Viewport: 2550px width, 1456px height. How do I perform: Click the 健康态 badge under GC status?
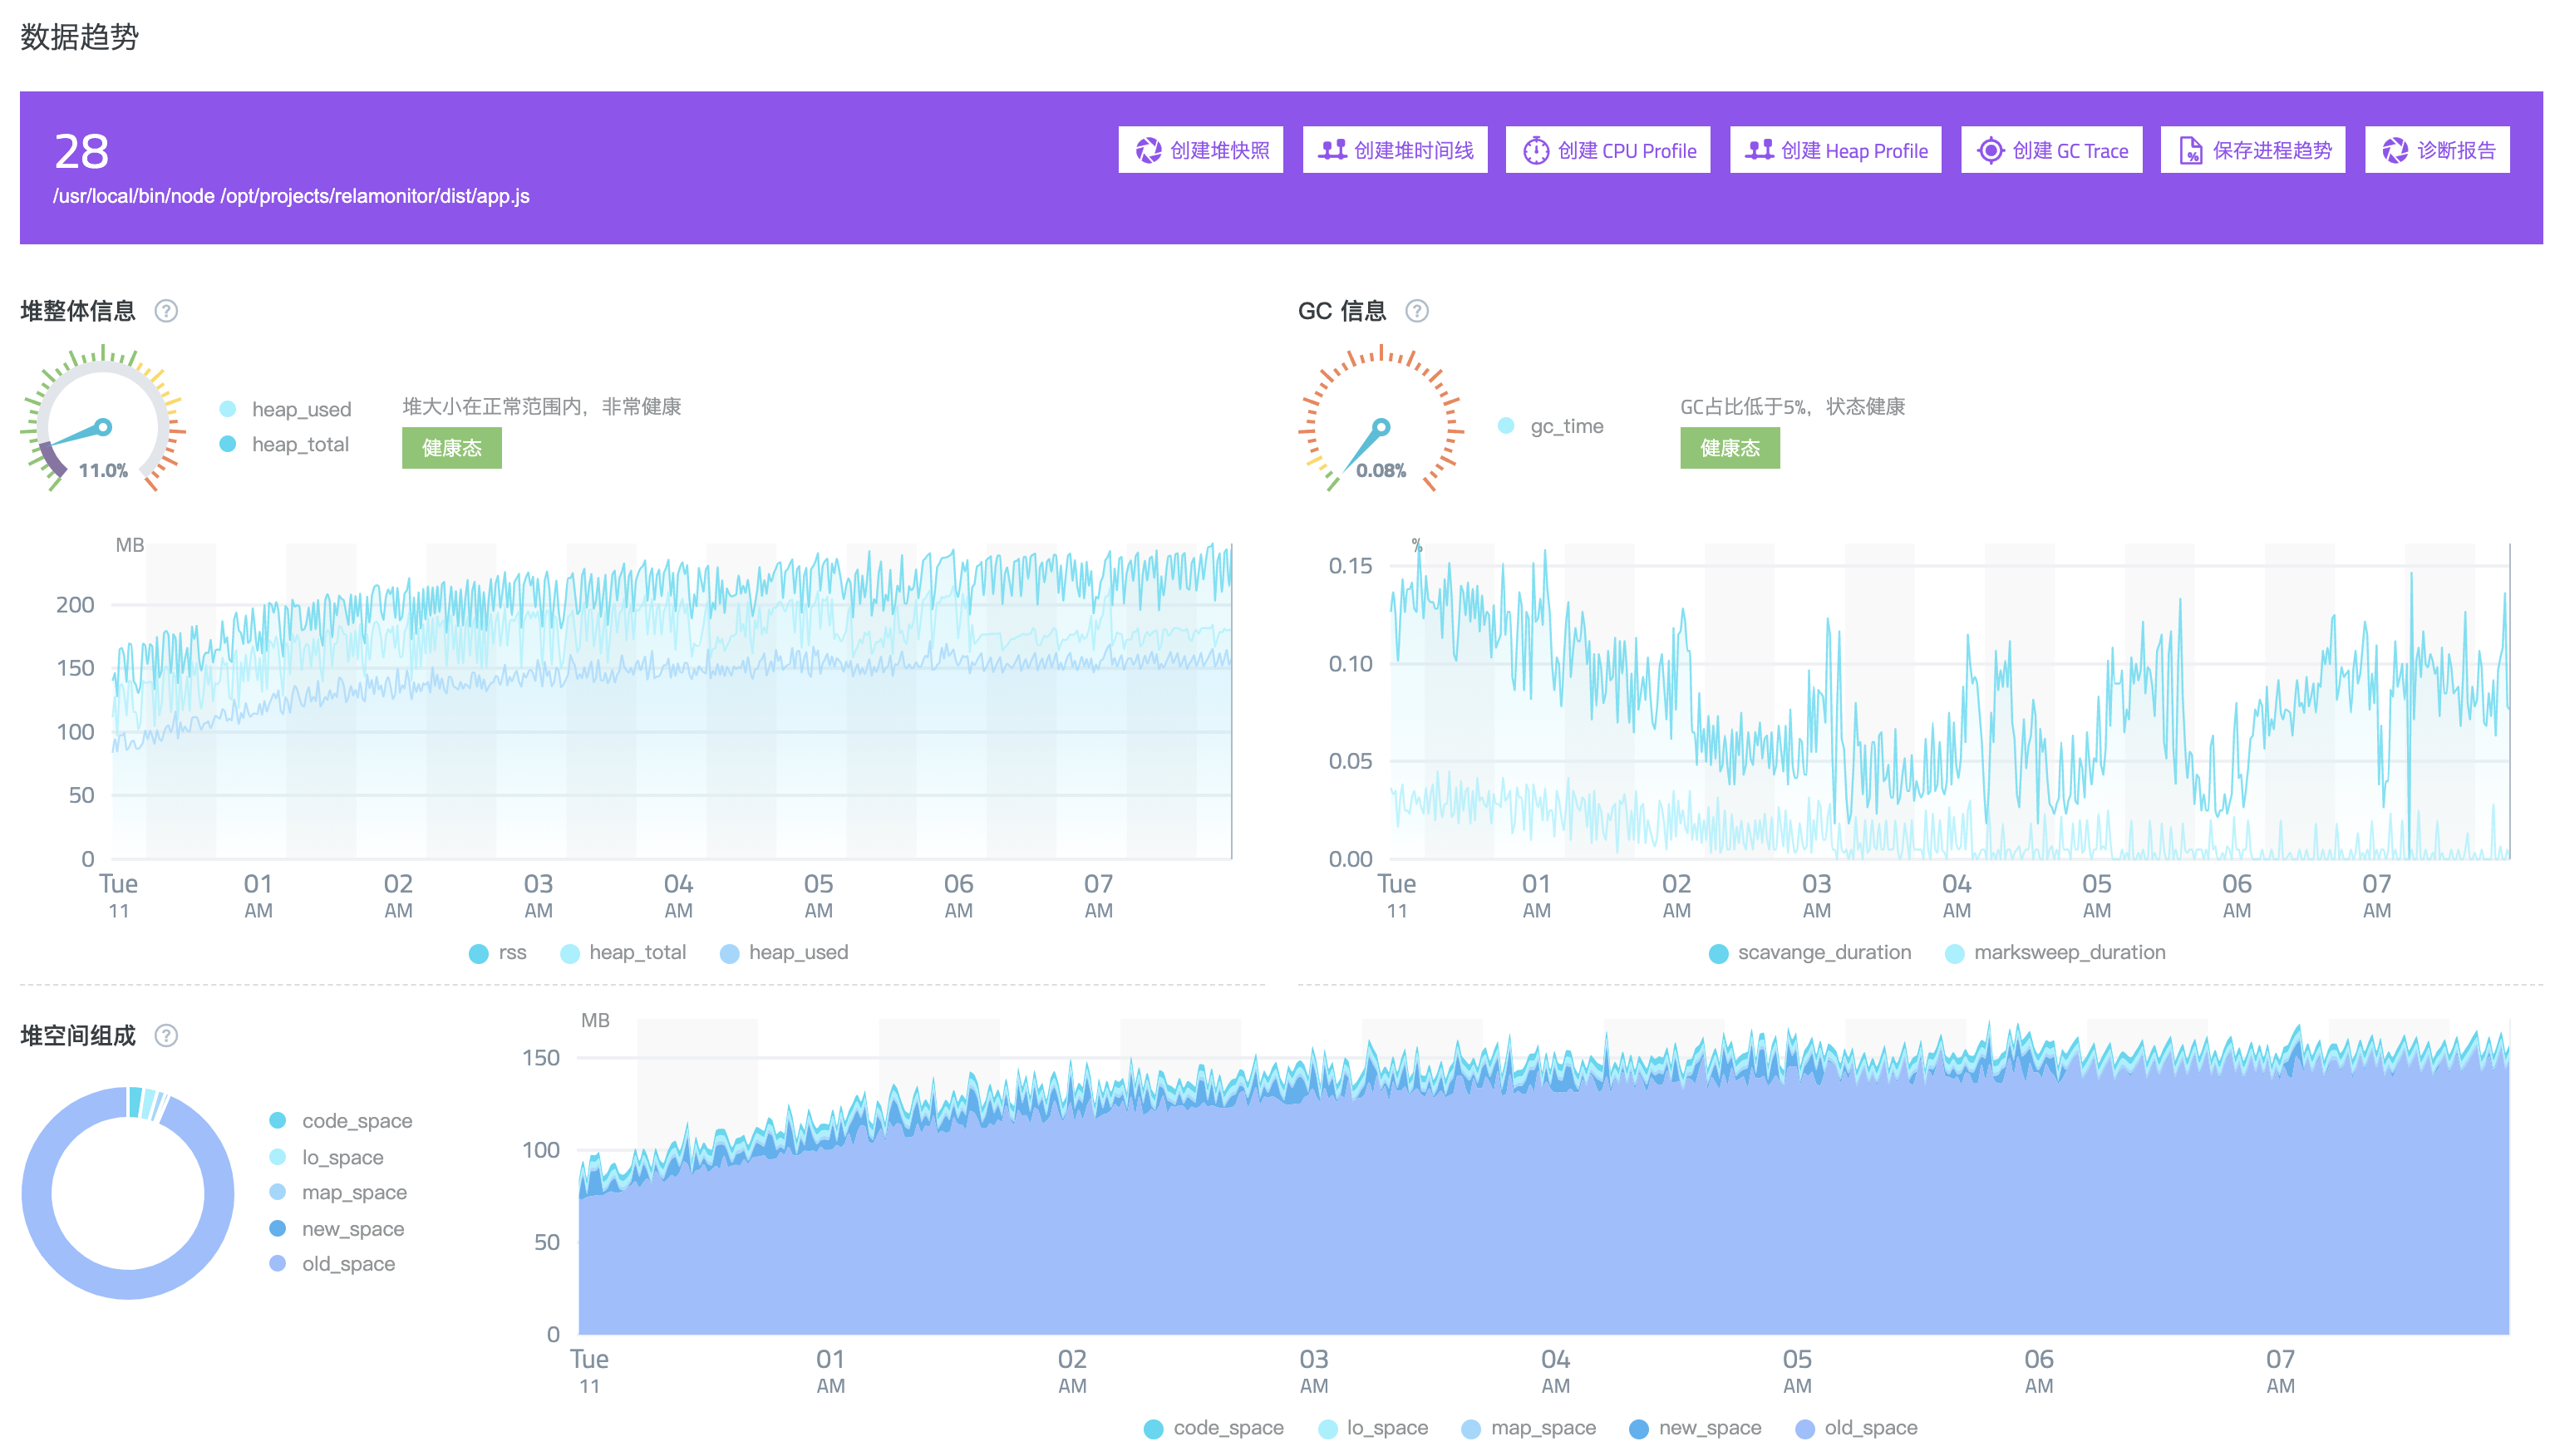click(1729, 448)
